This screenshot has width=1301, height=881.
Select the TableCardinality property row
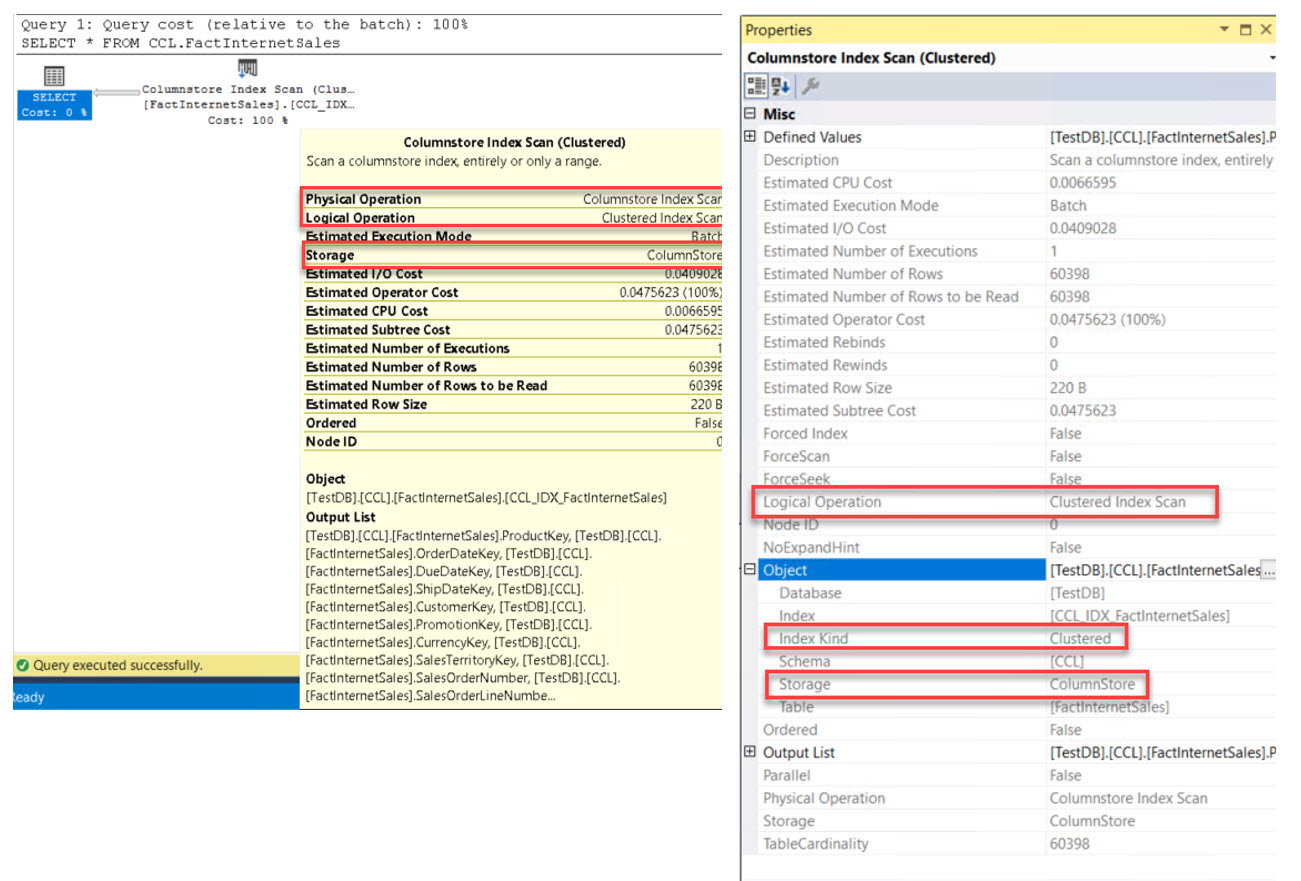815,844
